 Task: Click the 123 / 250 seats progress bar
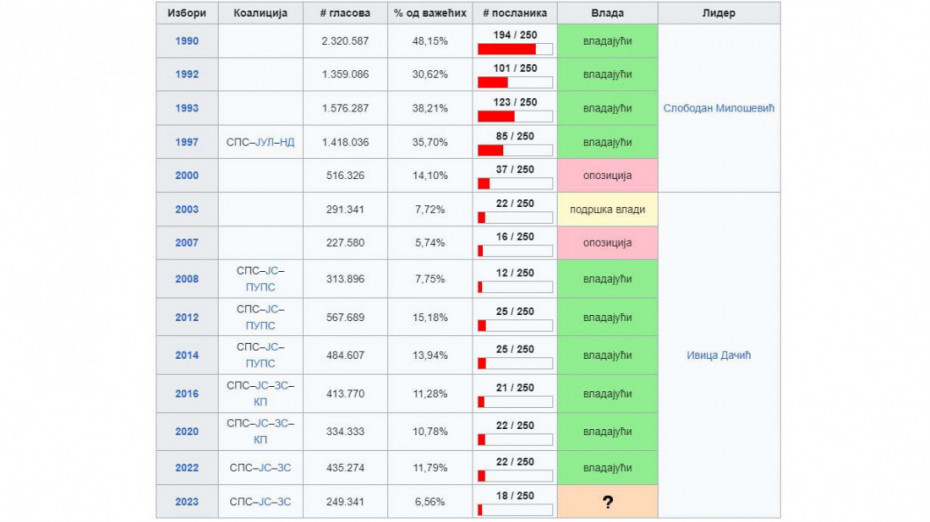515,116
